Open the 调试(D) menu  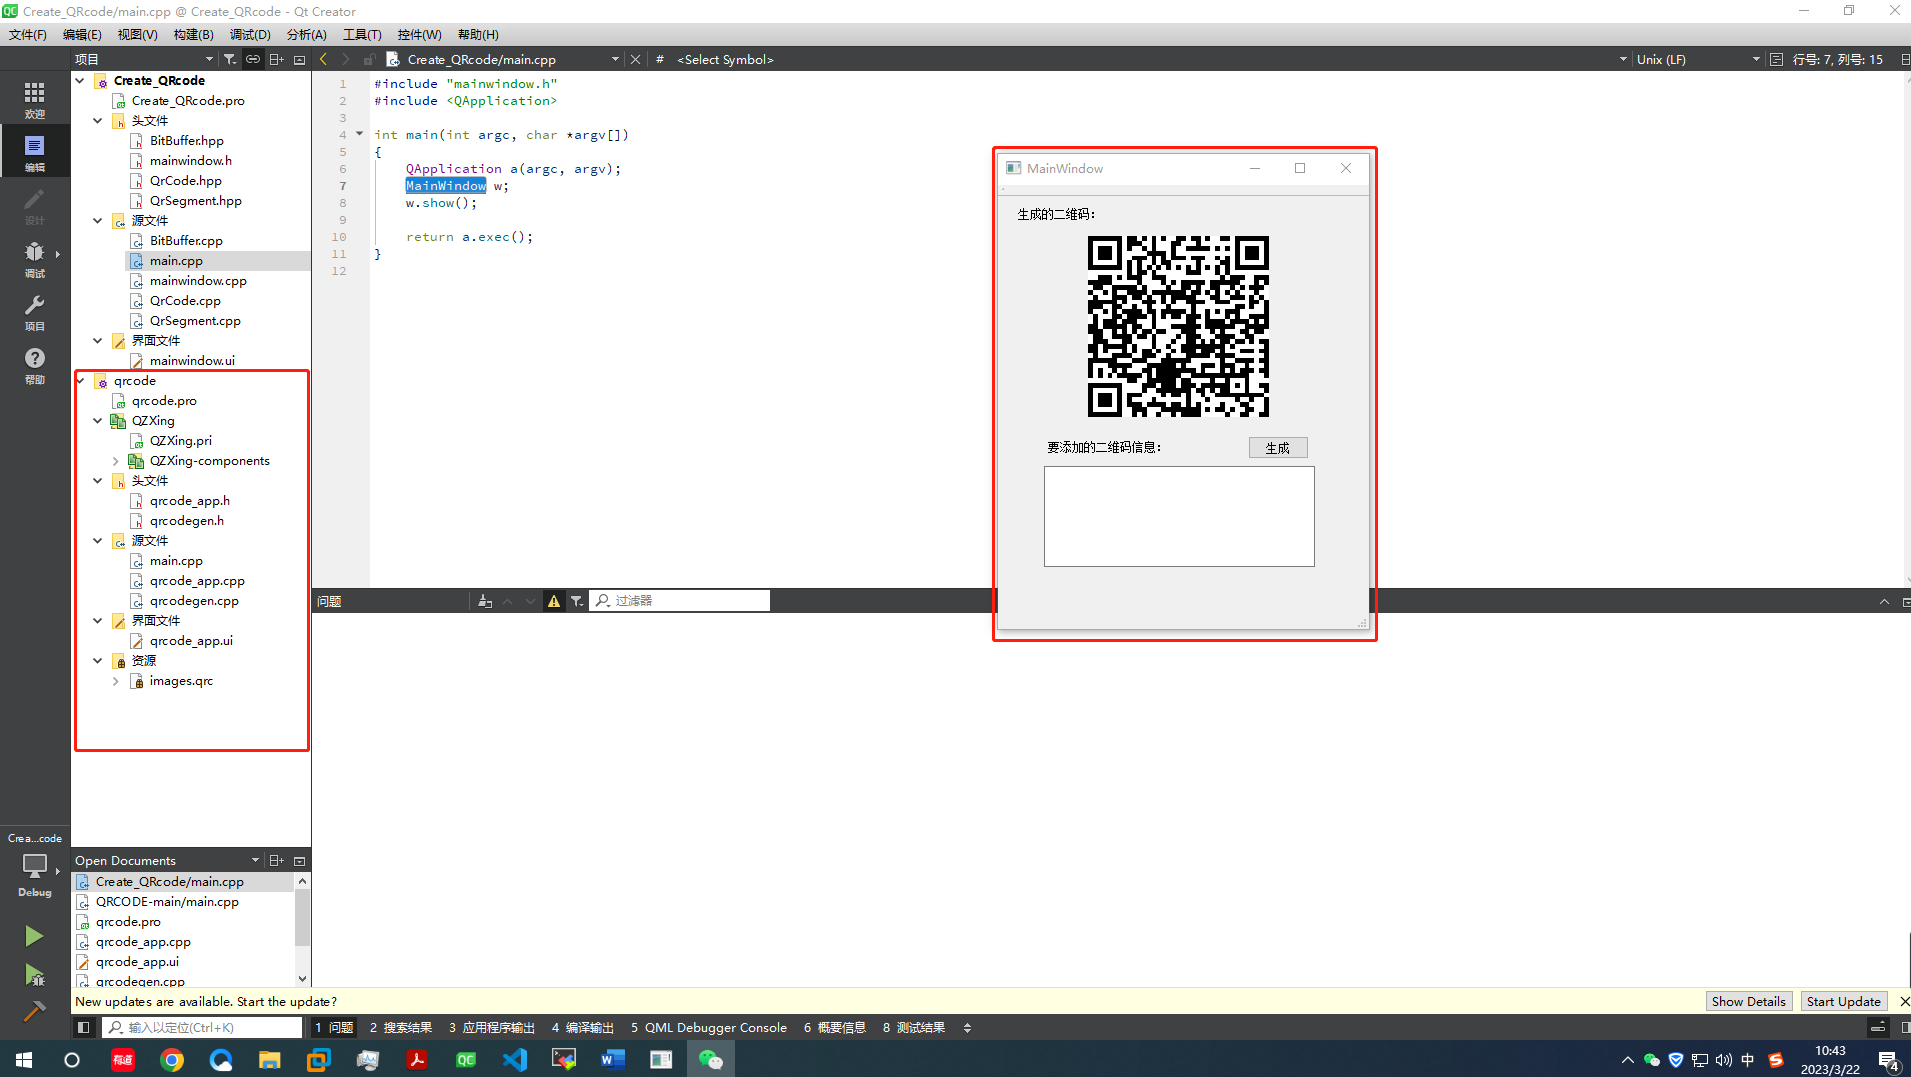250,34
